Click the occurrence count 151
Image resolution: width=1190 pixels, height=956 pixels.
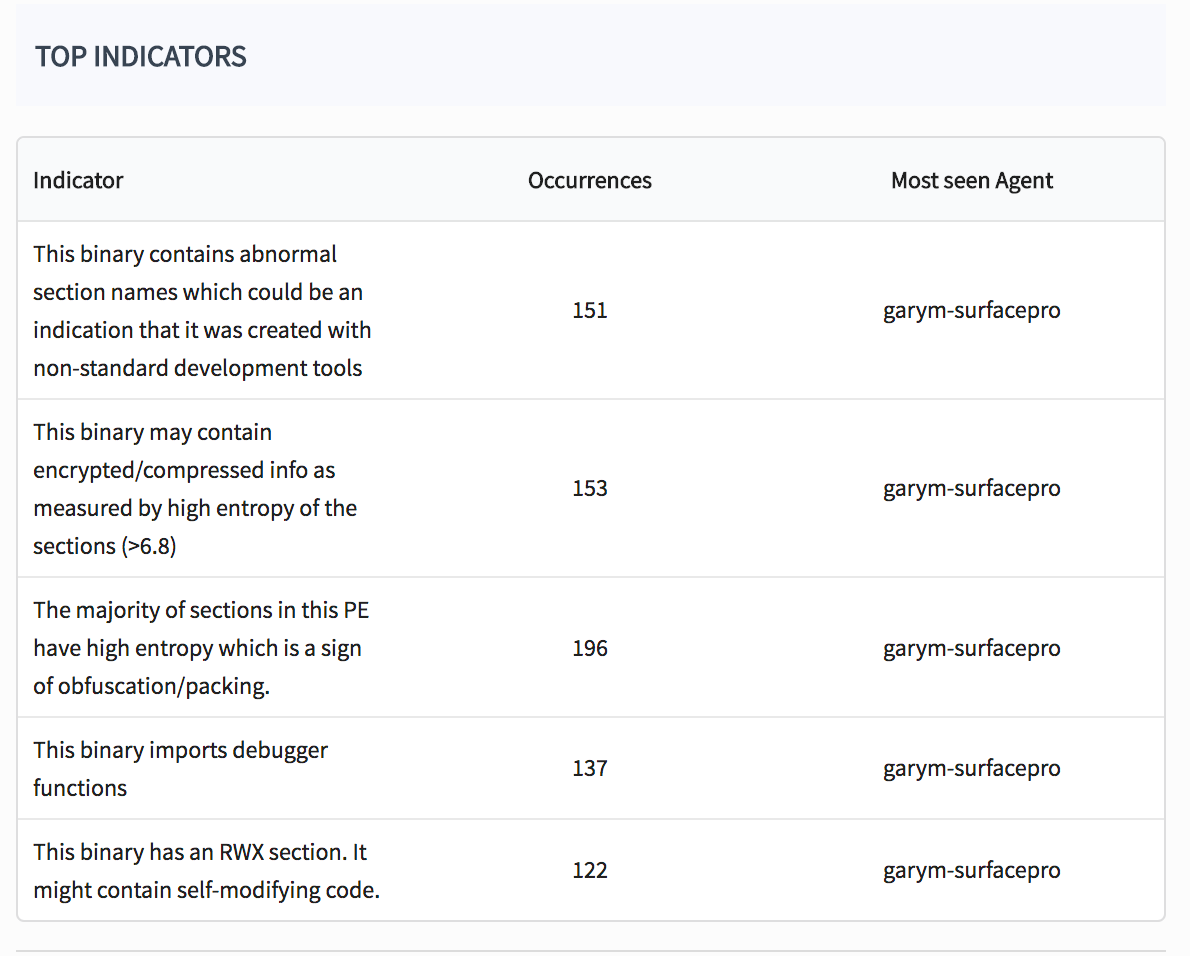coord(589,310)
